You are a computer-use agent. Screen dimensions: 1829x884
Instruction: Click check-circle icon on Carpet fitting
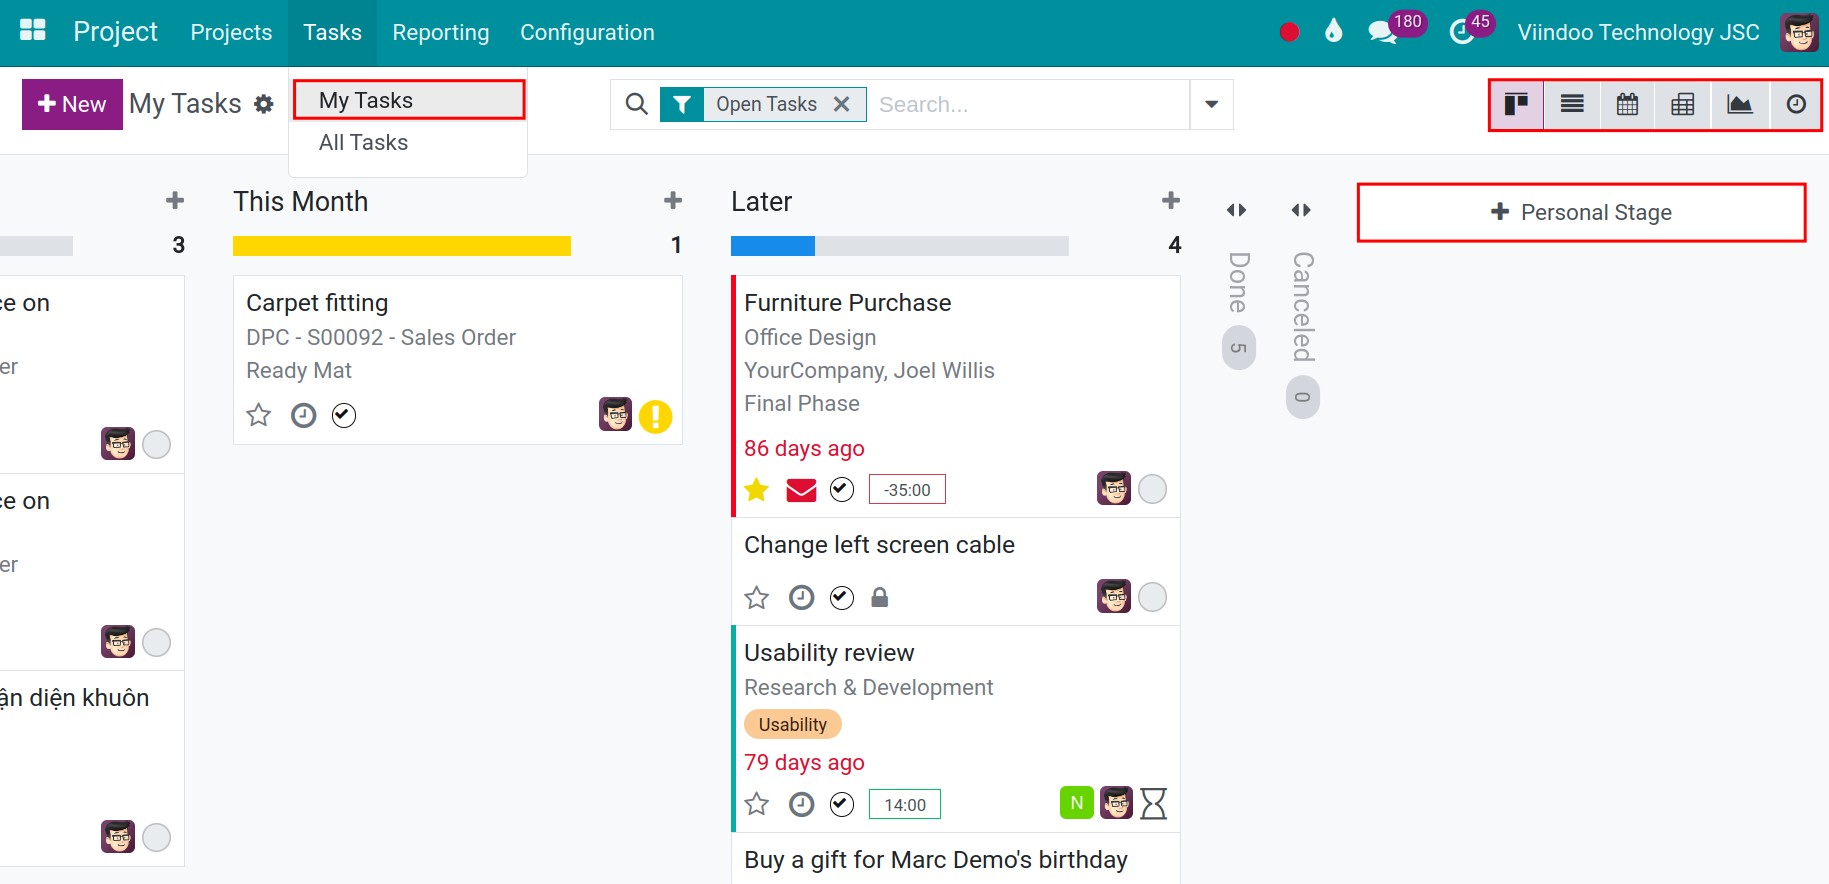(344, 415)
